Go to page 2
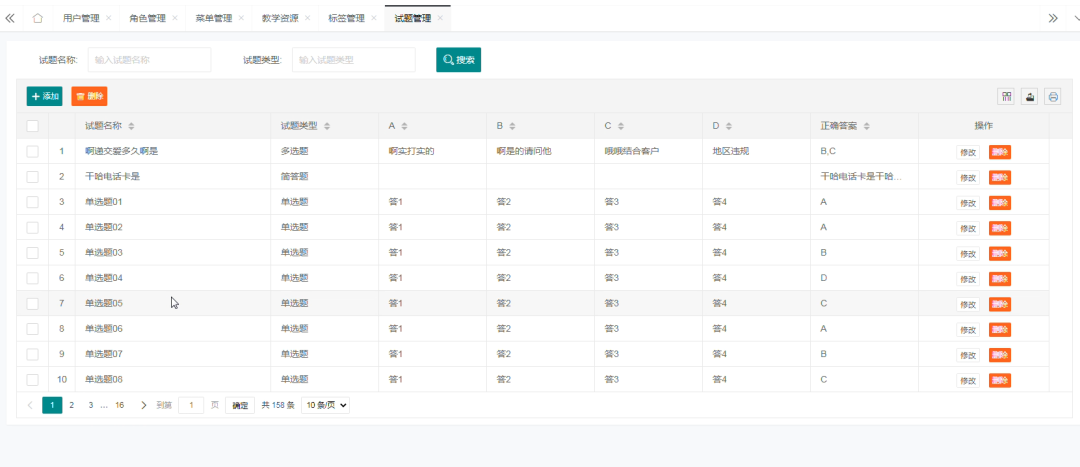The width and height of the screenshot is (1080, 467). click(72, 405)
